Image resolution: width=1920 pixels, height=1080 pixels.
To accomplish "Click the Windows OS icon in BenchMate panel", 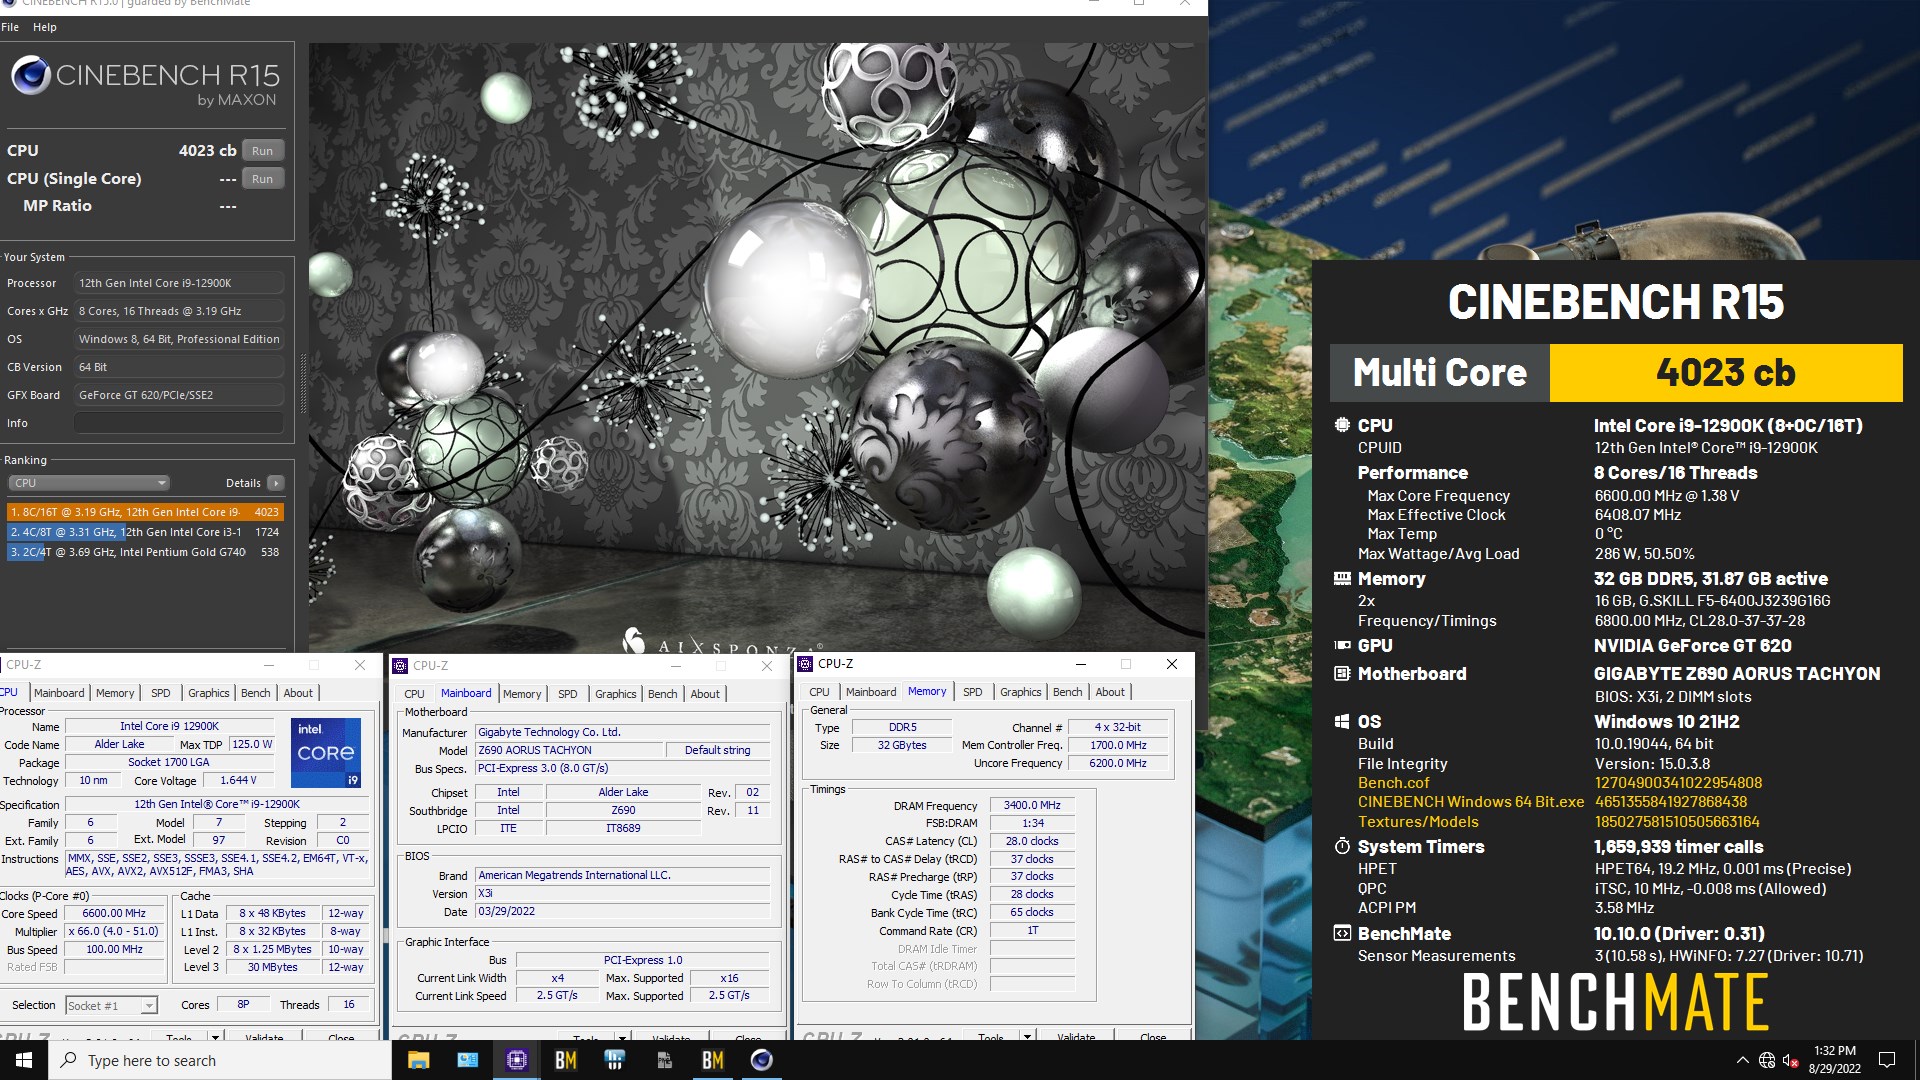I will [x=1342, y=721].
